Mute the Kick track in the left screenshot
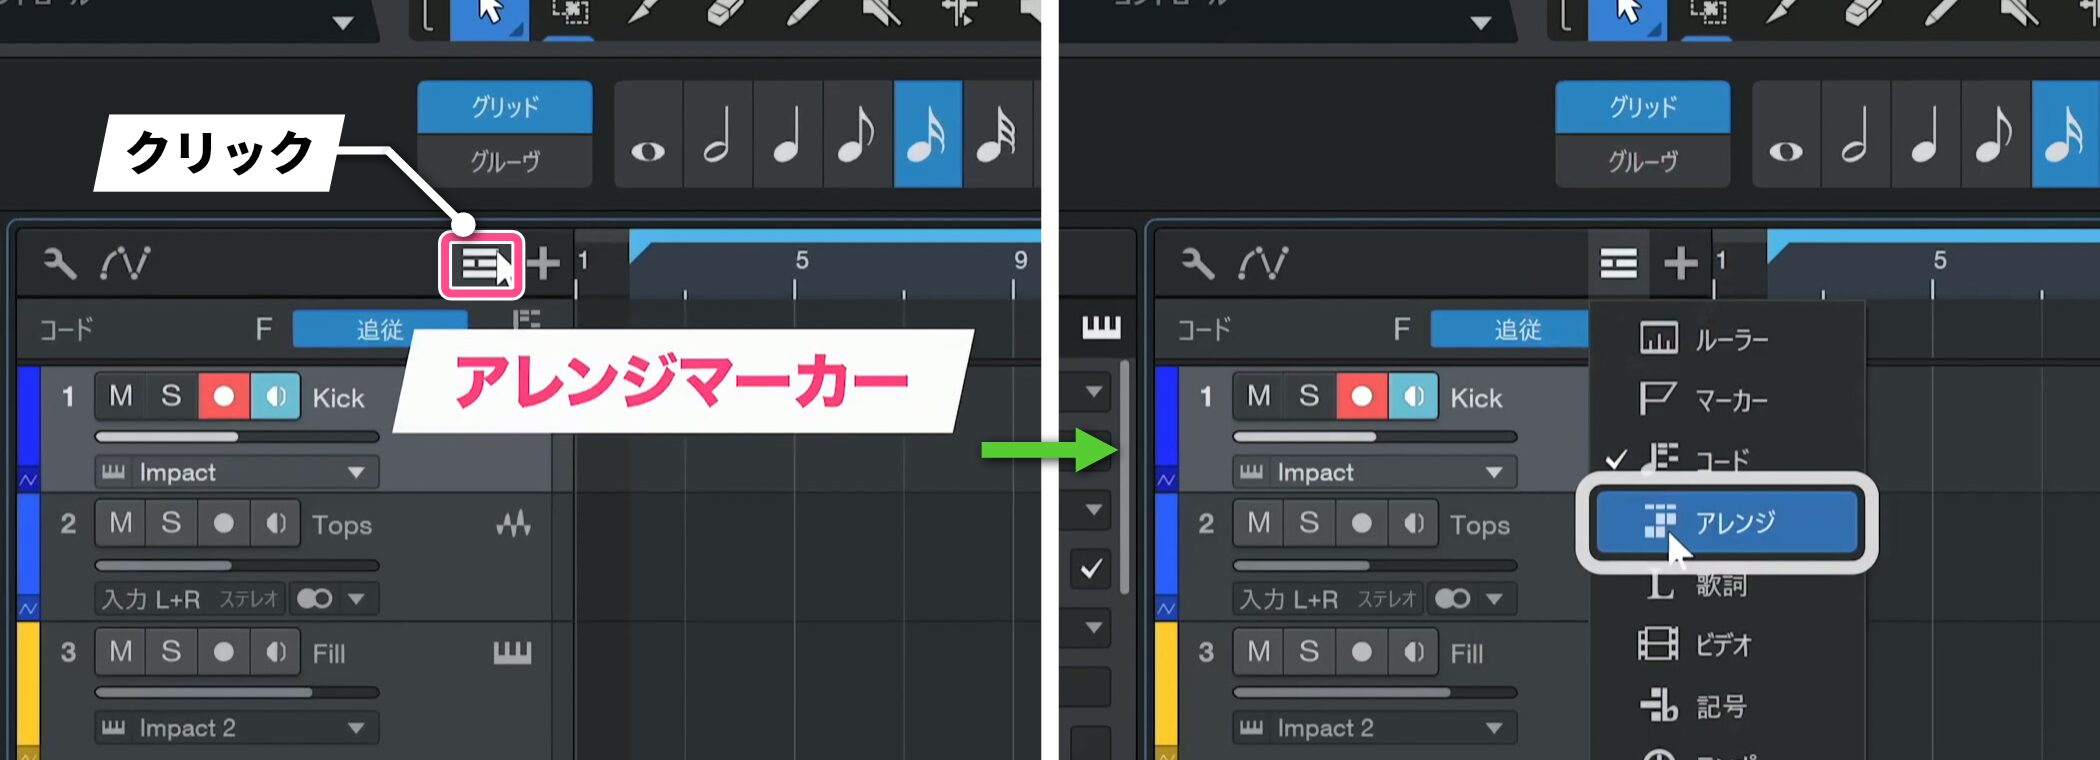 click(x=121, y=396)
